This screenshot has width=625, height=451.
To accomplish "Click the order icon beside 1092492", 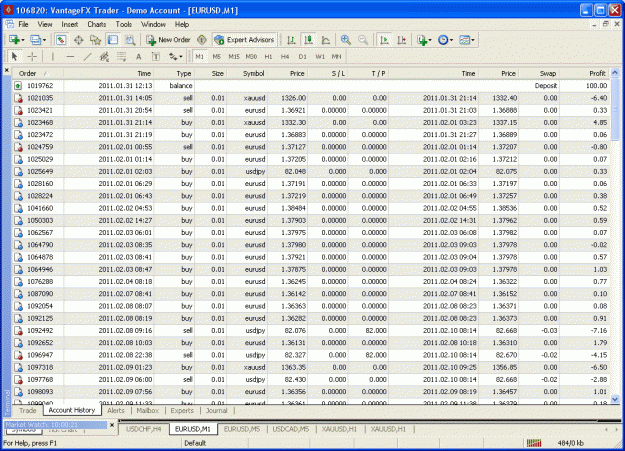I will coord(18,331).
